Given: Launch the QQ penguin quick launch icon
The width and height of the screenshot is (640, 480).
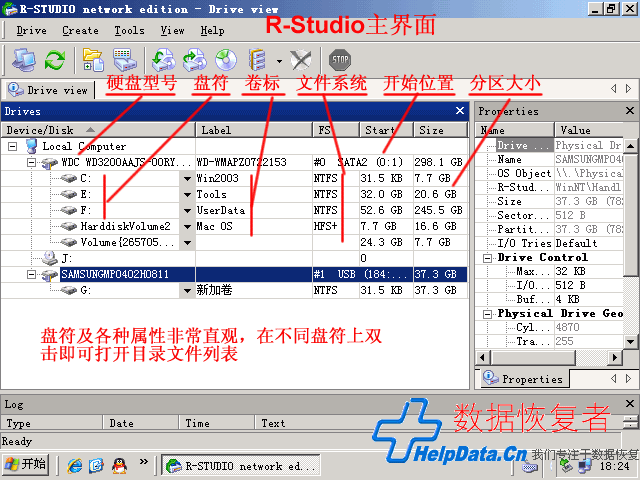Looking at the screenshot, I should [x=119, y=465].
